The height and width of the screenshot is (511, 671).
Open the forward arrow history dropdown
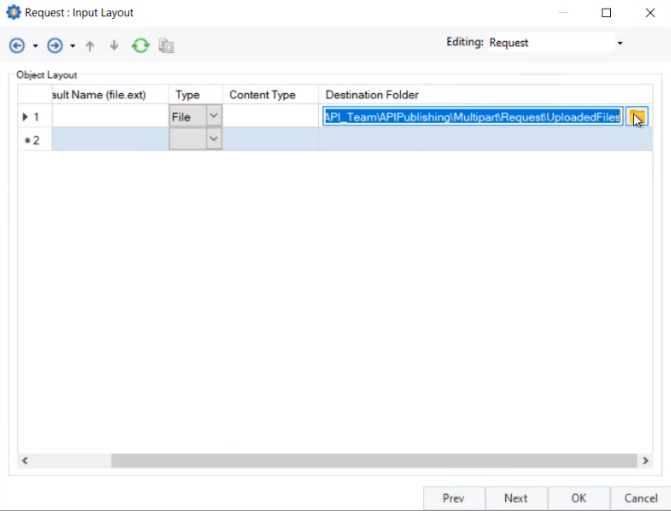pyautogui.click(x=73, y=46)
